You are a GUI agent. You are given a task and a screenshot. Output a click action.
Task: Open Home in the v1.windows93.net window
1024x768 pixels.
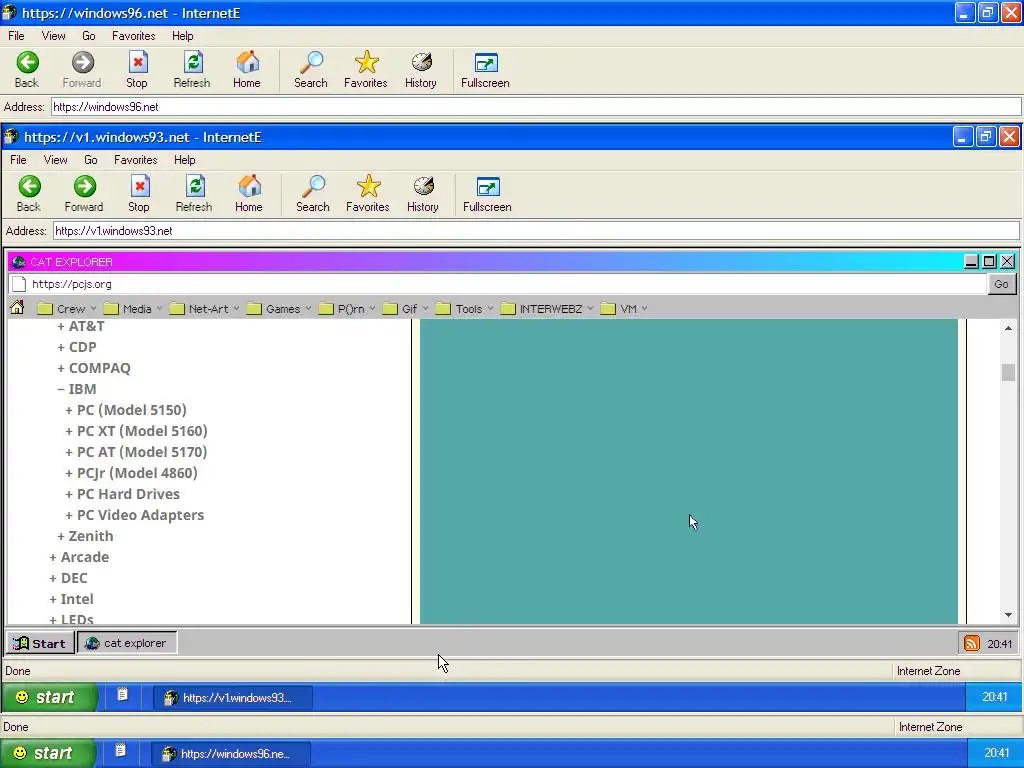249,193
